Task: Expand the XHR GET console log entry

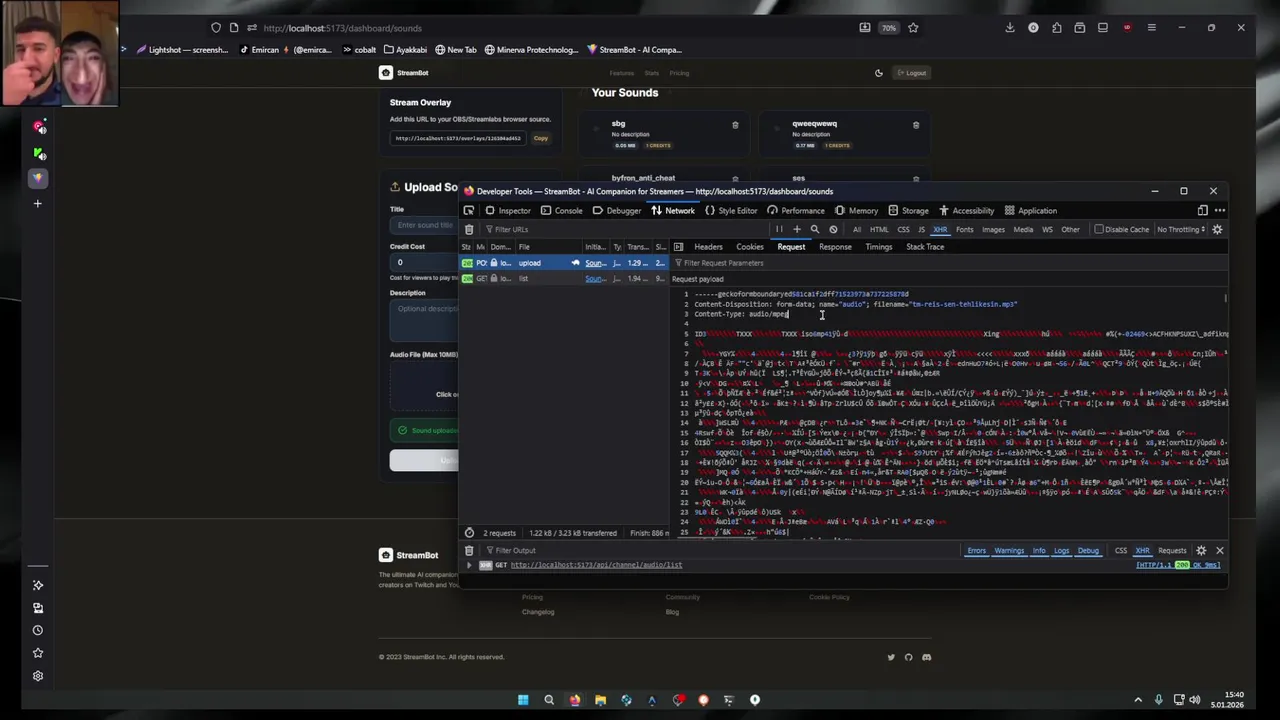Action: click(469, 565)
